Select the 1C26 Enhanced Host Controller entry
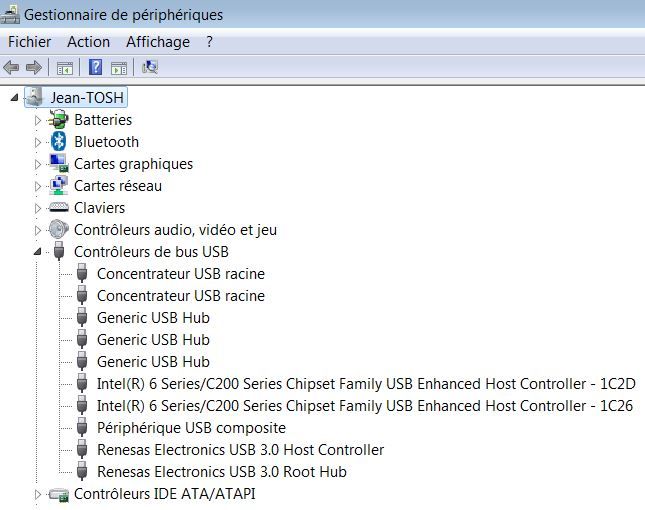This screenshot has width=645, height=510. (x=365, y=406)
